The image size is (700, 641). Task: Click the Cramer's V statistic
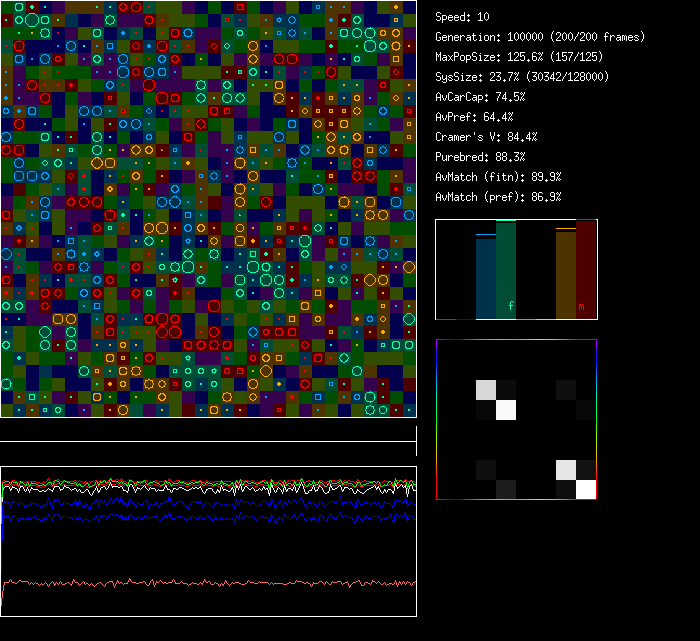[487, 137]
